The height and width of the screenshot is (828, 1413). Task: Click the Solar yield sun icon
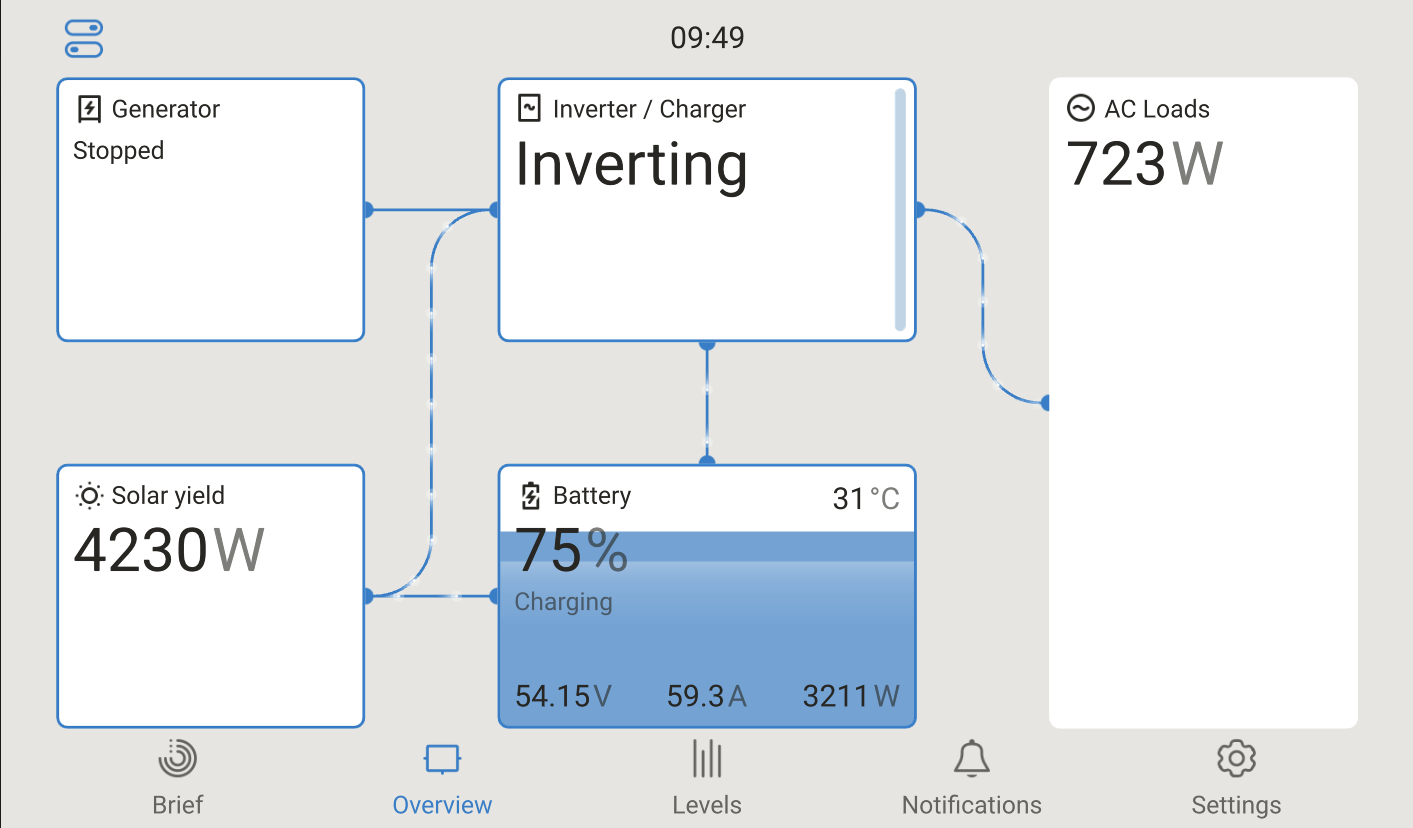[x=89, y=495]
